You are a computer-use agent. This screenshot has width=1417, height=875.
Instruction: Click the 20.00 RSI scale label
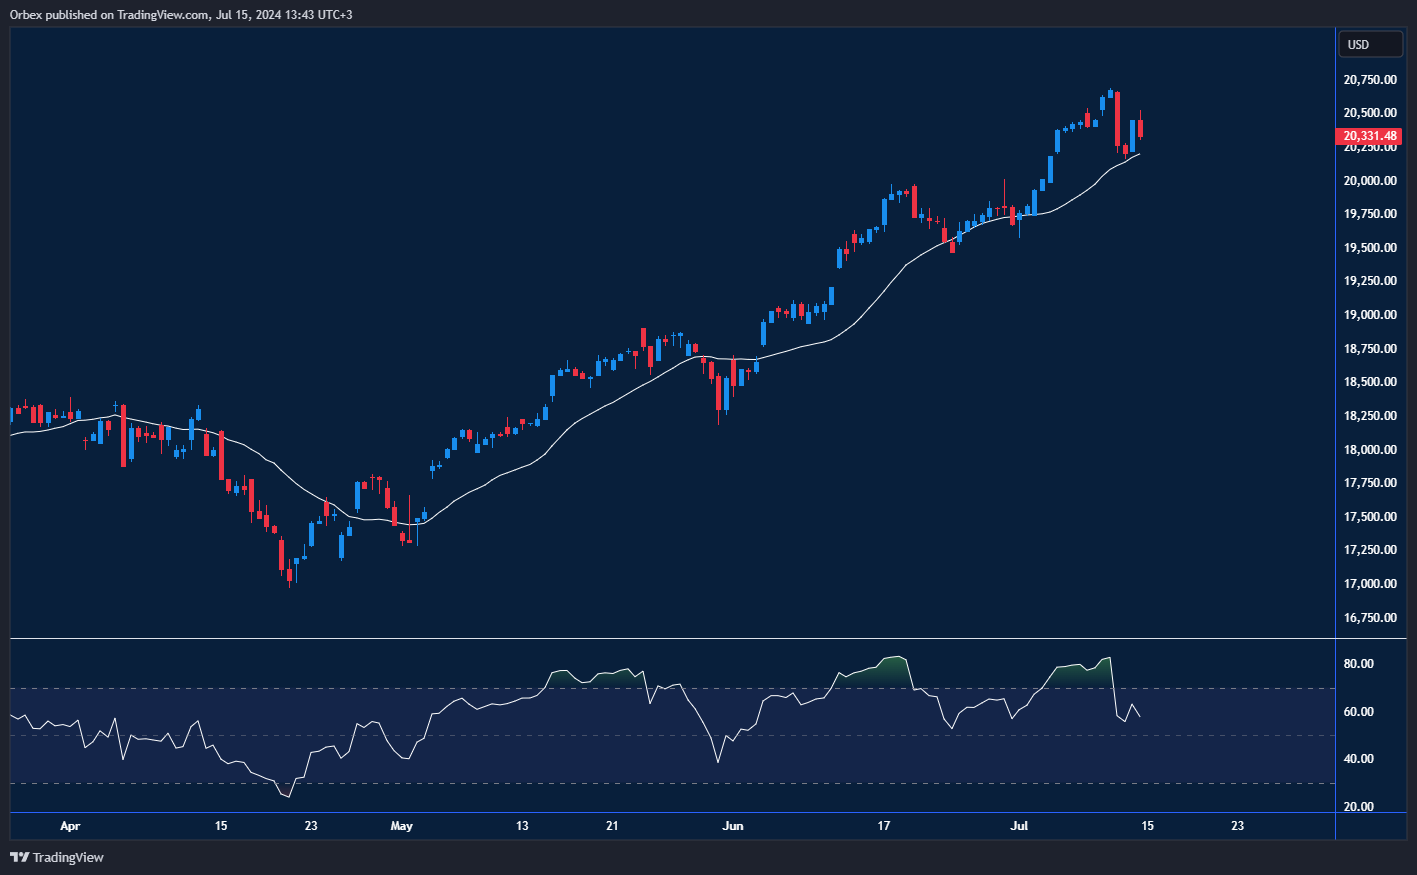coord(1358,807)
